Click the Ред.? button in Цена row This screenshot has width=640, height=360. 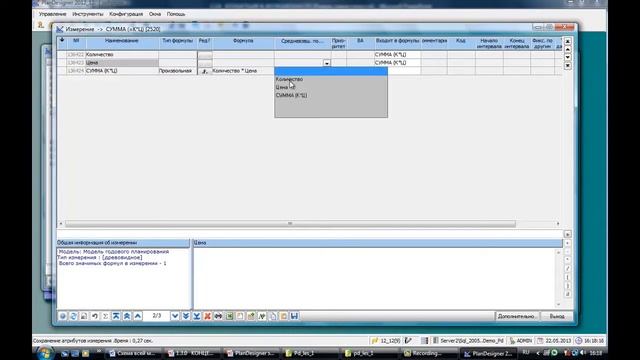[204, 63]
